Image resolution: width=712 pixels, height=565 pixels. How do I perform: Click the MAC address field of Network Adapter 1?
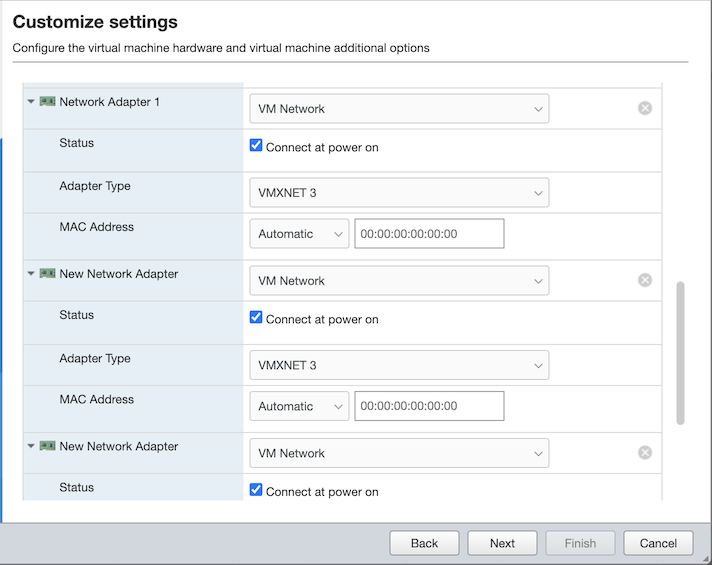tap(429, 234)
